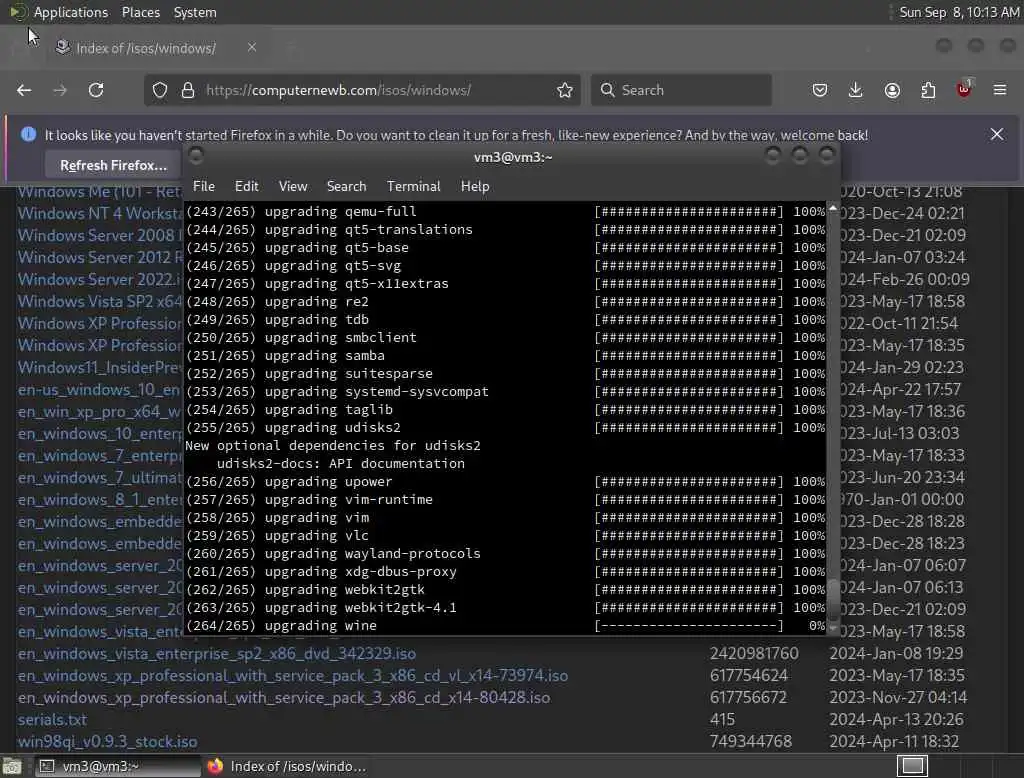Click the terminal scrollbar up arrow
Viewport: 1024px width, 778px height.
pos(833,208)
